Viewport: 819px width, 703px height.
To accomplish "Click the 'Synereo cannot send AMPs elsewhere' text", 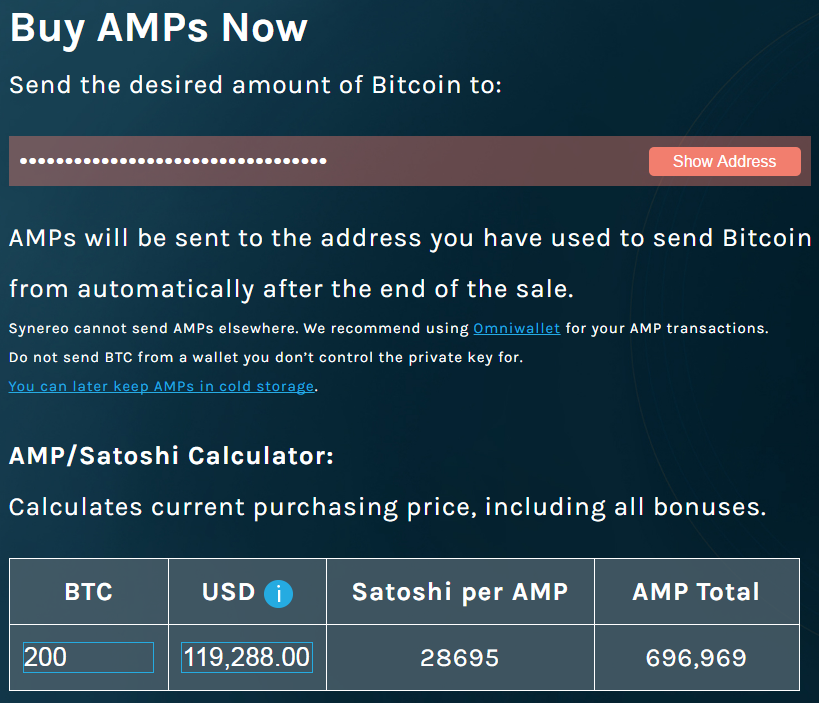I will pyautogui.click(x=154, y=328).
